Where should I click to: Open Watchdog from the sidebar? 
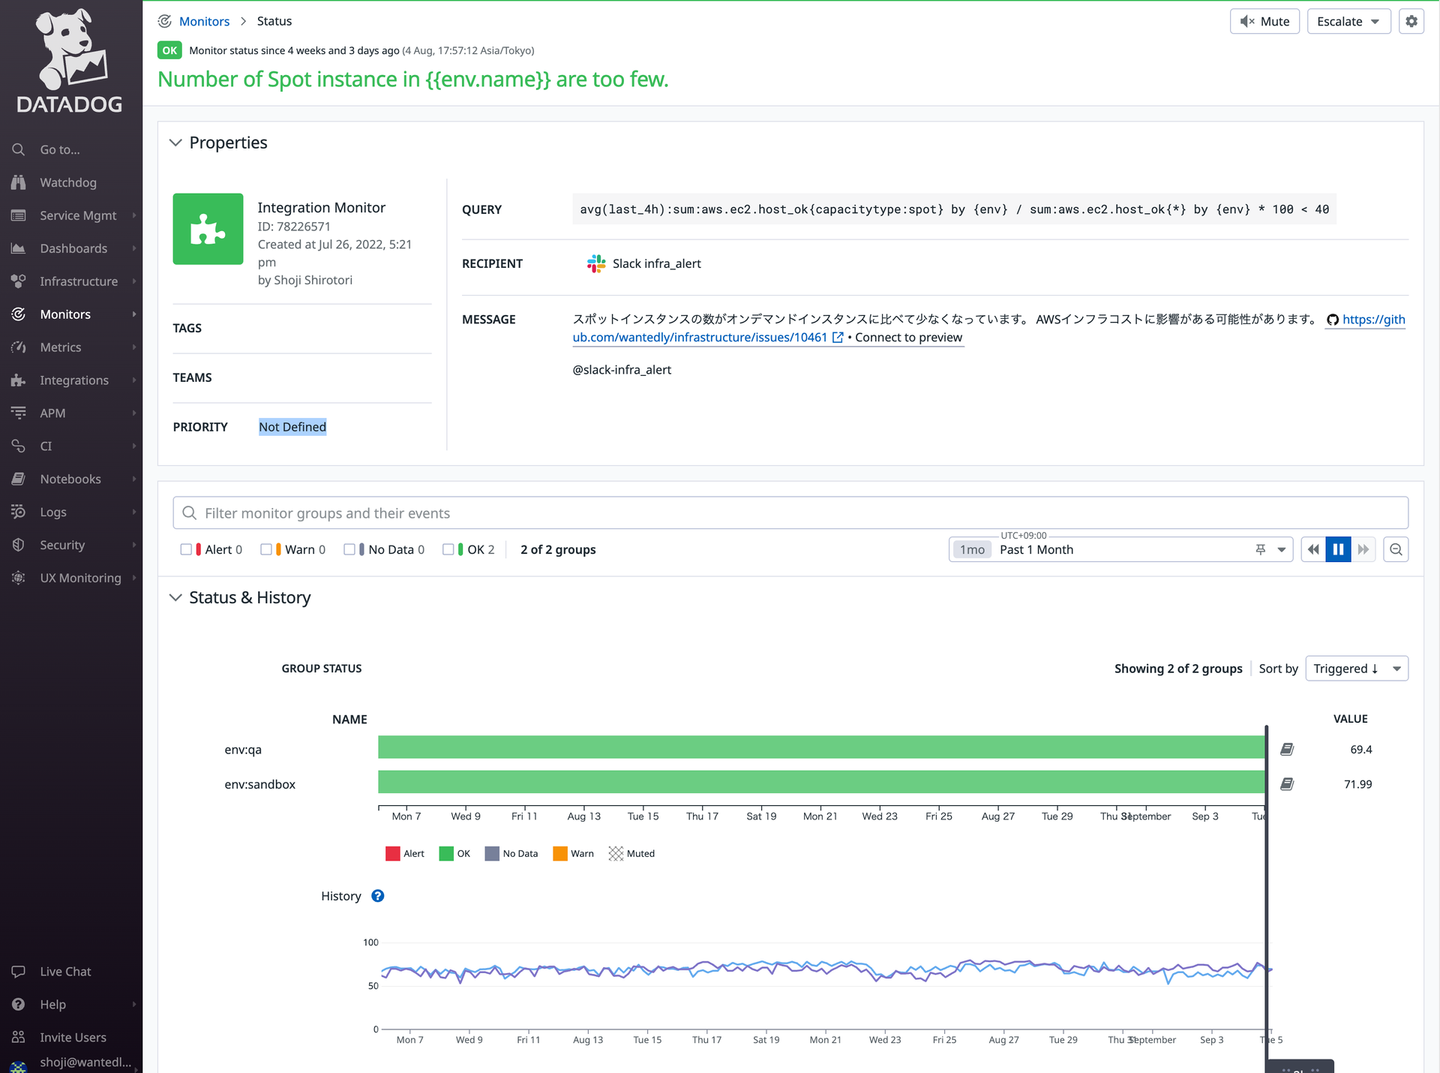click(x=68, y=182)
